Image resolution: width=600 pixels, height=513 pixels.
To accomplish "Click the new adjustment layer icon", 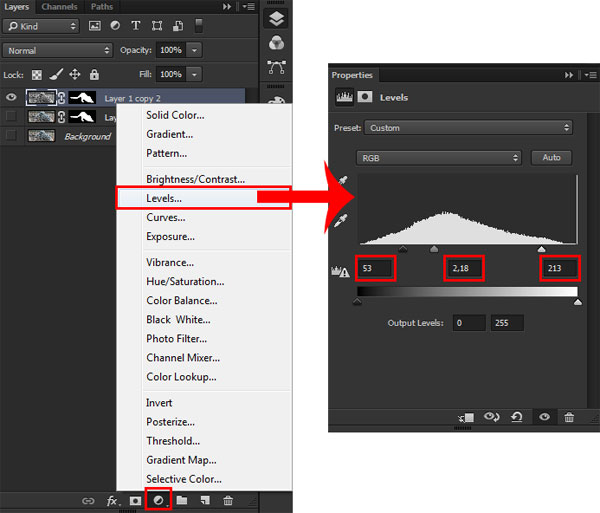I will 158,500.
